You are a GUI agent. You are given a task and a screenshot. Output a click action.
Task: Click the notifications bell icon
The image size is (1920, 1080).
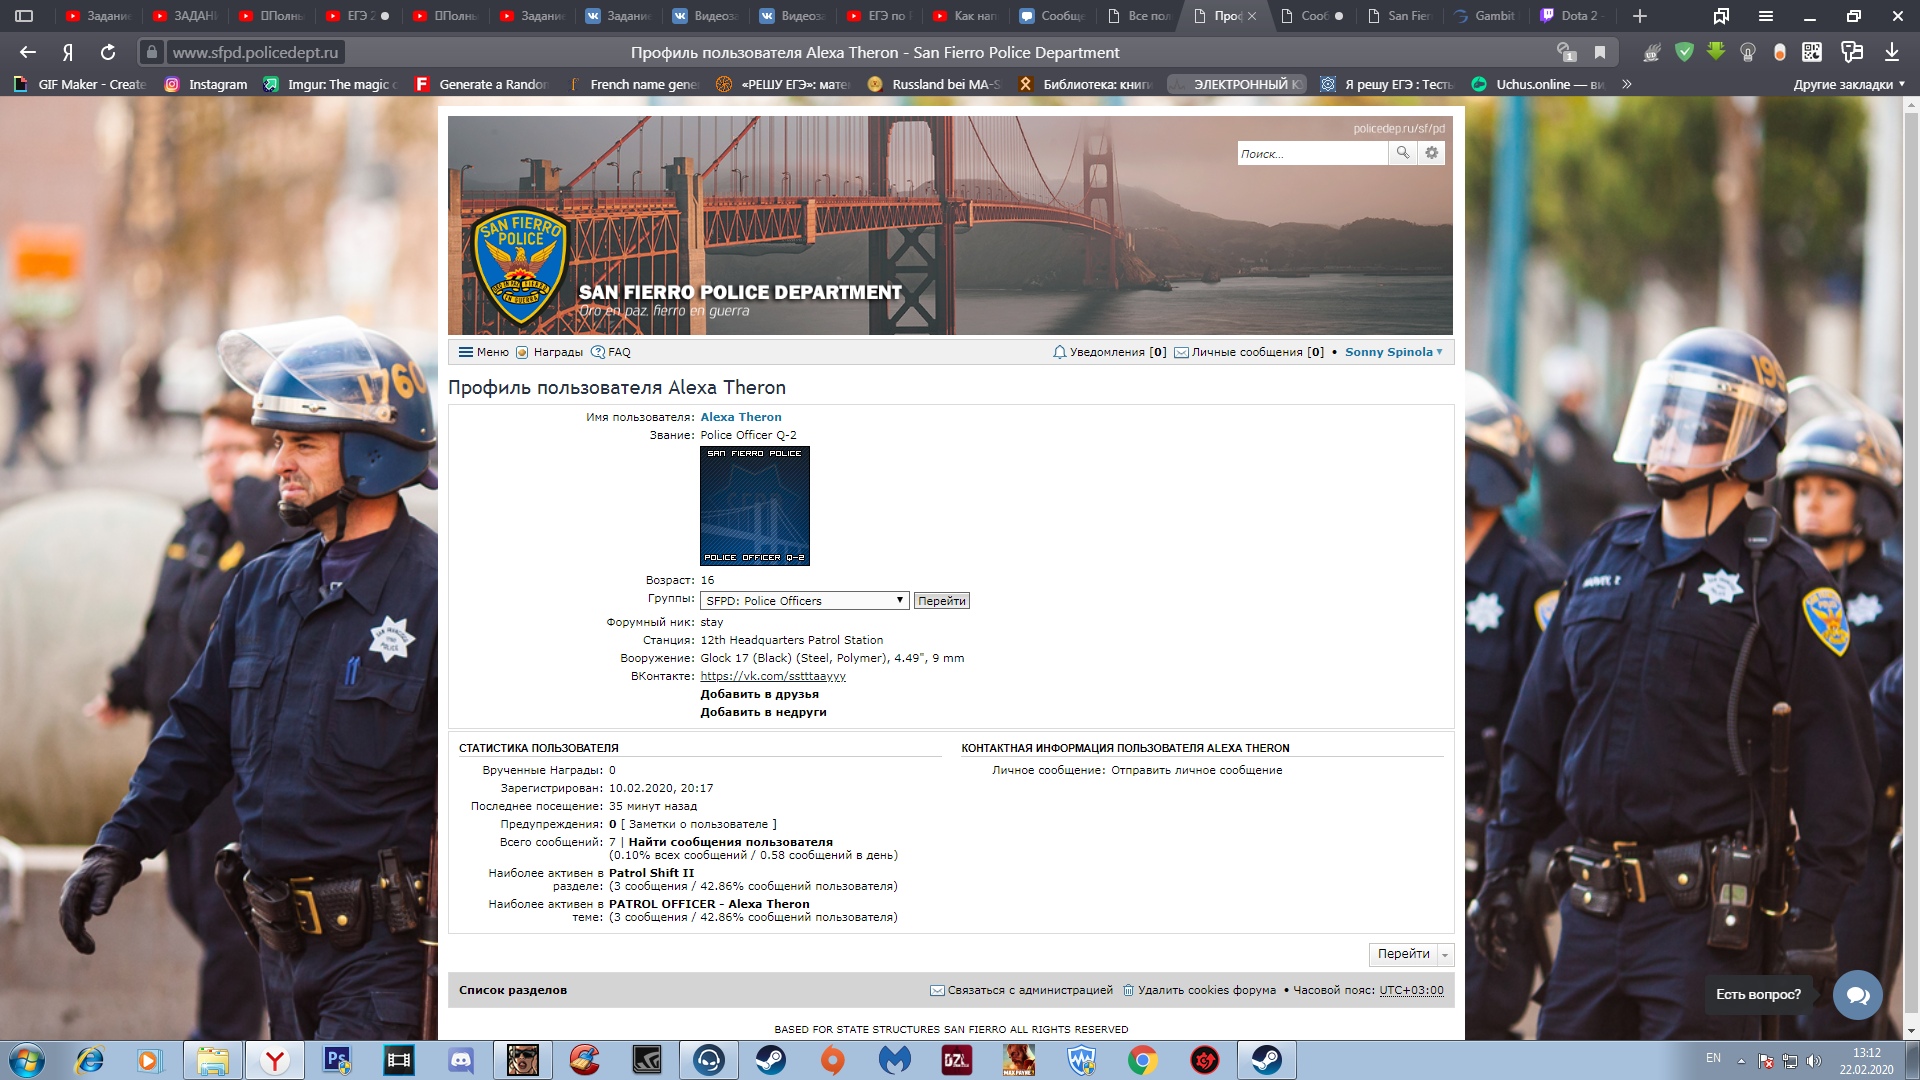tap(1059, 352)
